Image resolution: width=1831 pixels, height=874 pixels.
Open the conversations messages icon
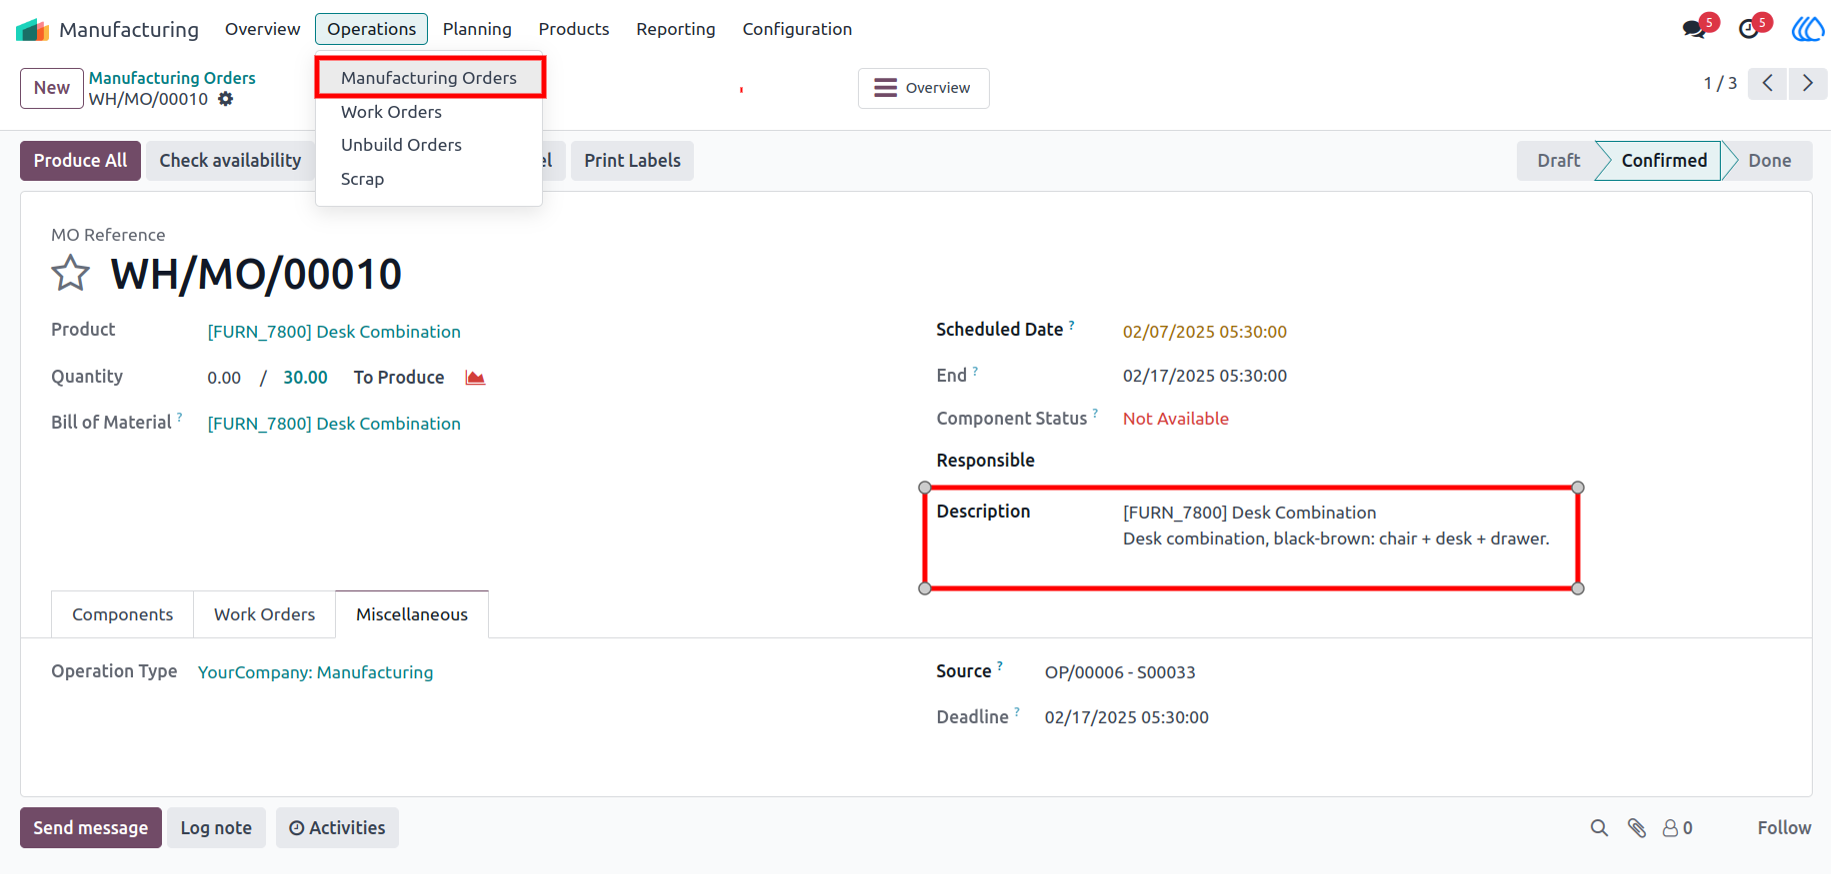1694,28
